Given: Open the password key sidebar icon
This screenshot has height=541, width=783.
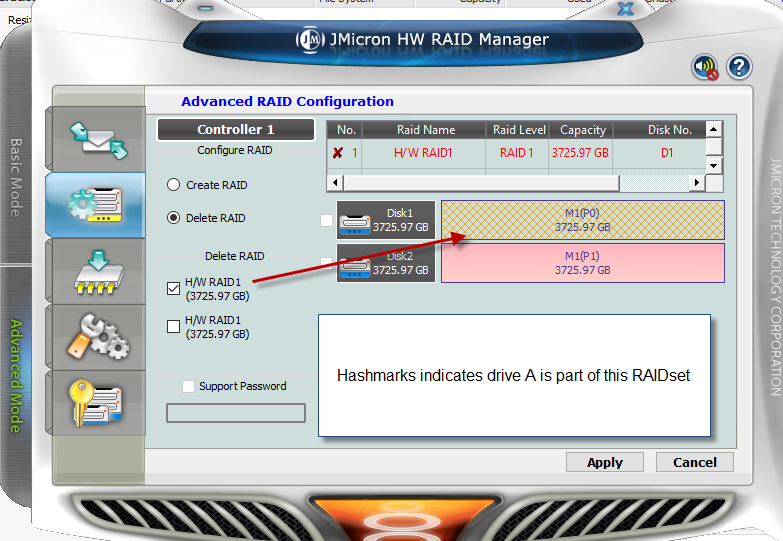Looking at the screenshot, I should [x=95, y=404].
